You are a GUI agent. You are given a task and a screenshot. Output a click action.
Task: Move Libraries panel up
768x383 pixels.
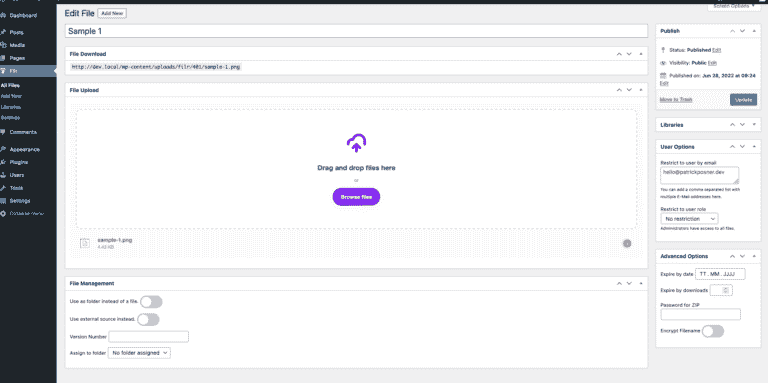(733, 125)
